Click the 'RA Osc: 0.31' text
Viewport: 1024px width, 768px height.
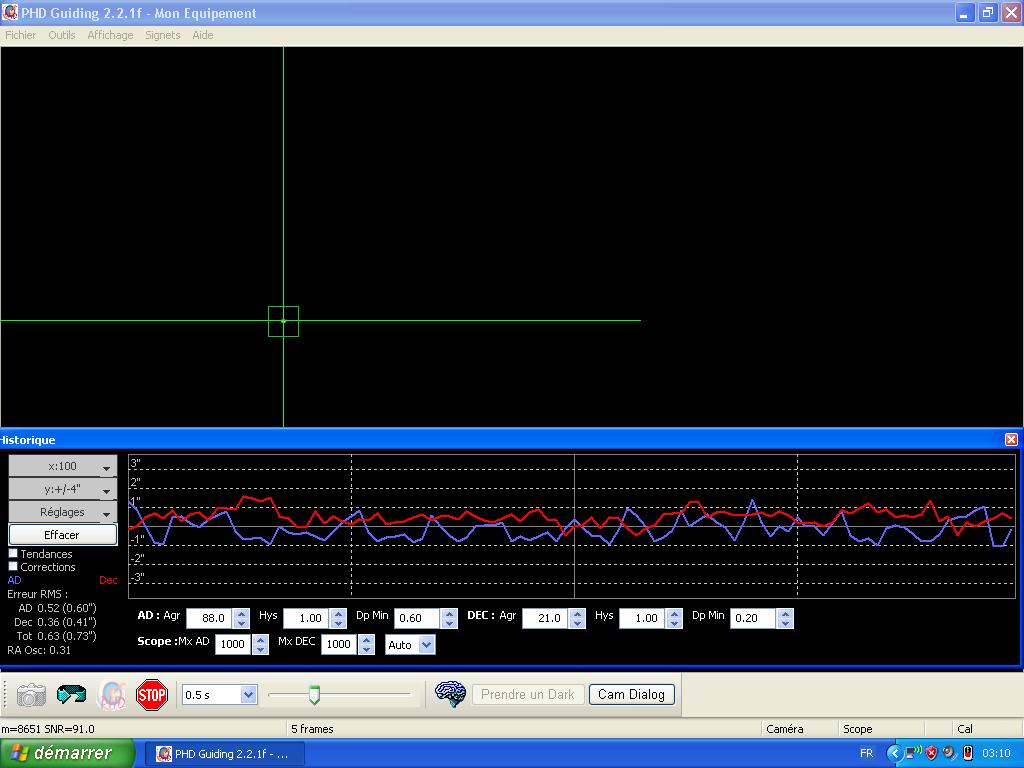pos(39,650)
